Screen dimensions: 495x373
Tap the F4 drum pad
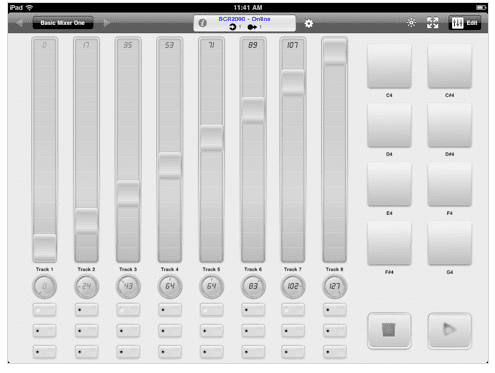pos(450,184)
